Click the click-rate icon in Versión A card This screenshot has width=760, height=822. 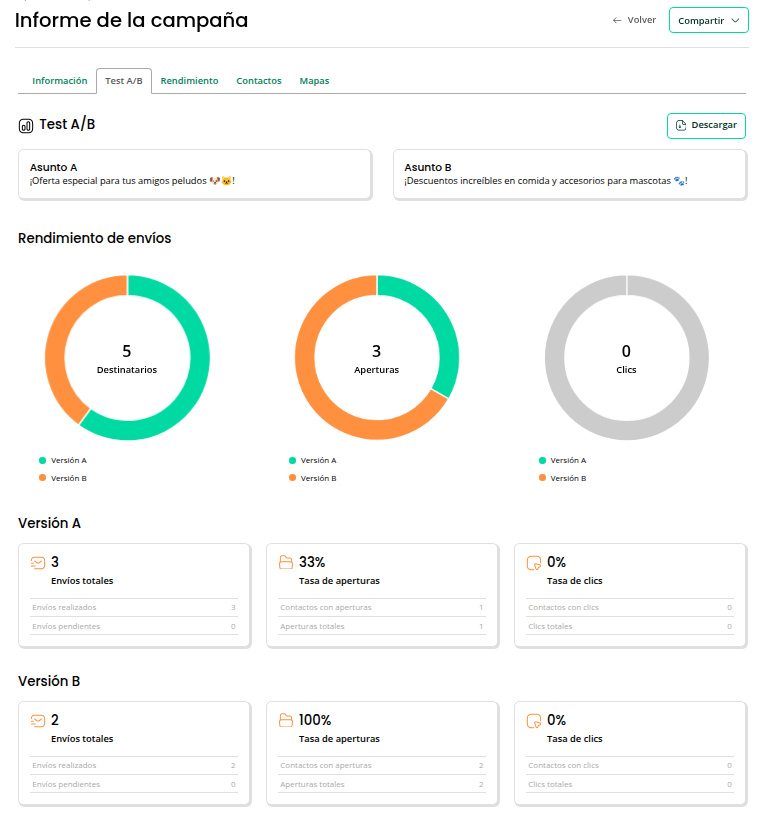point(534,562)
